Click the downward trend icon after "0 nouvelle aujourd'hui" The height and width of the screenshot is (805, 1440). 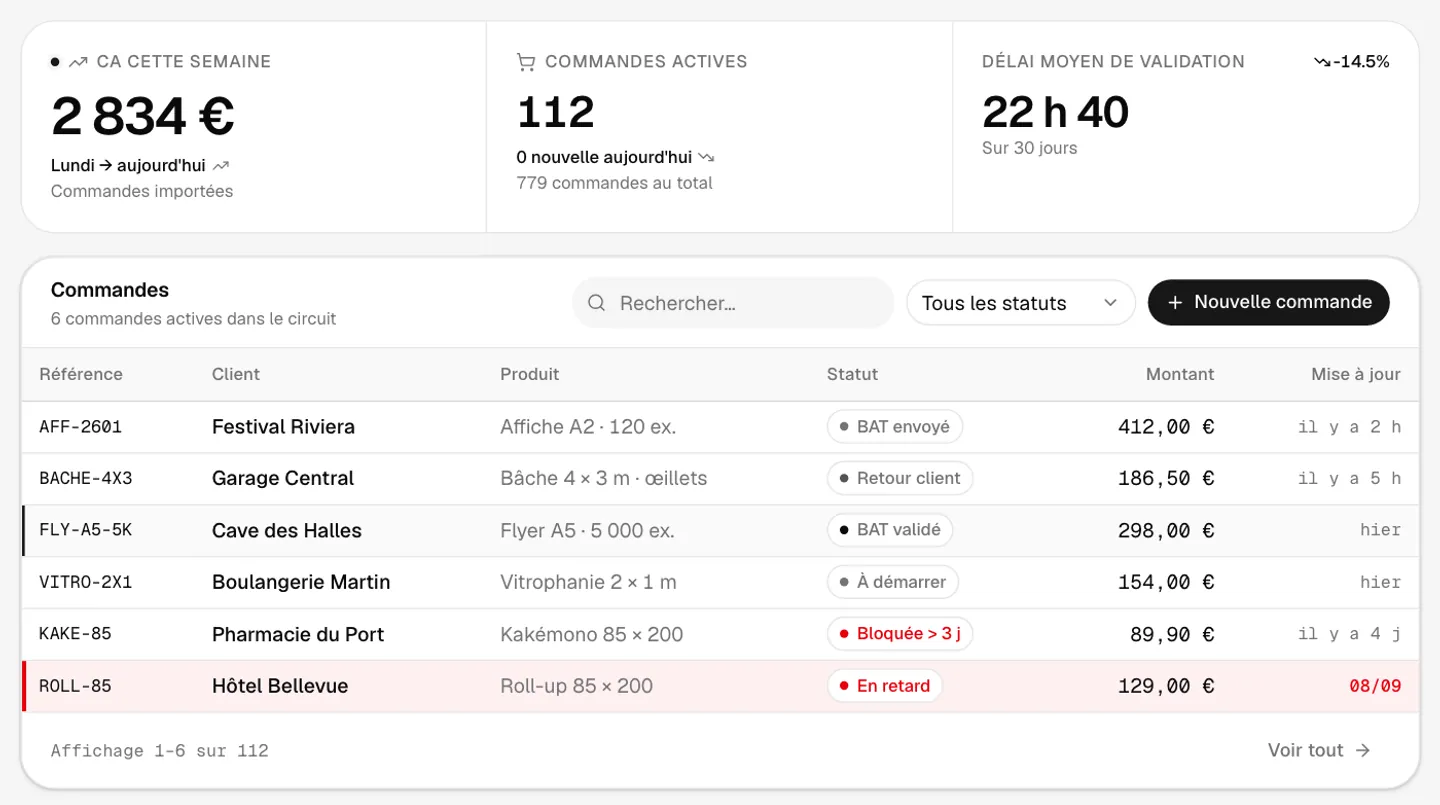[707, 157]
